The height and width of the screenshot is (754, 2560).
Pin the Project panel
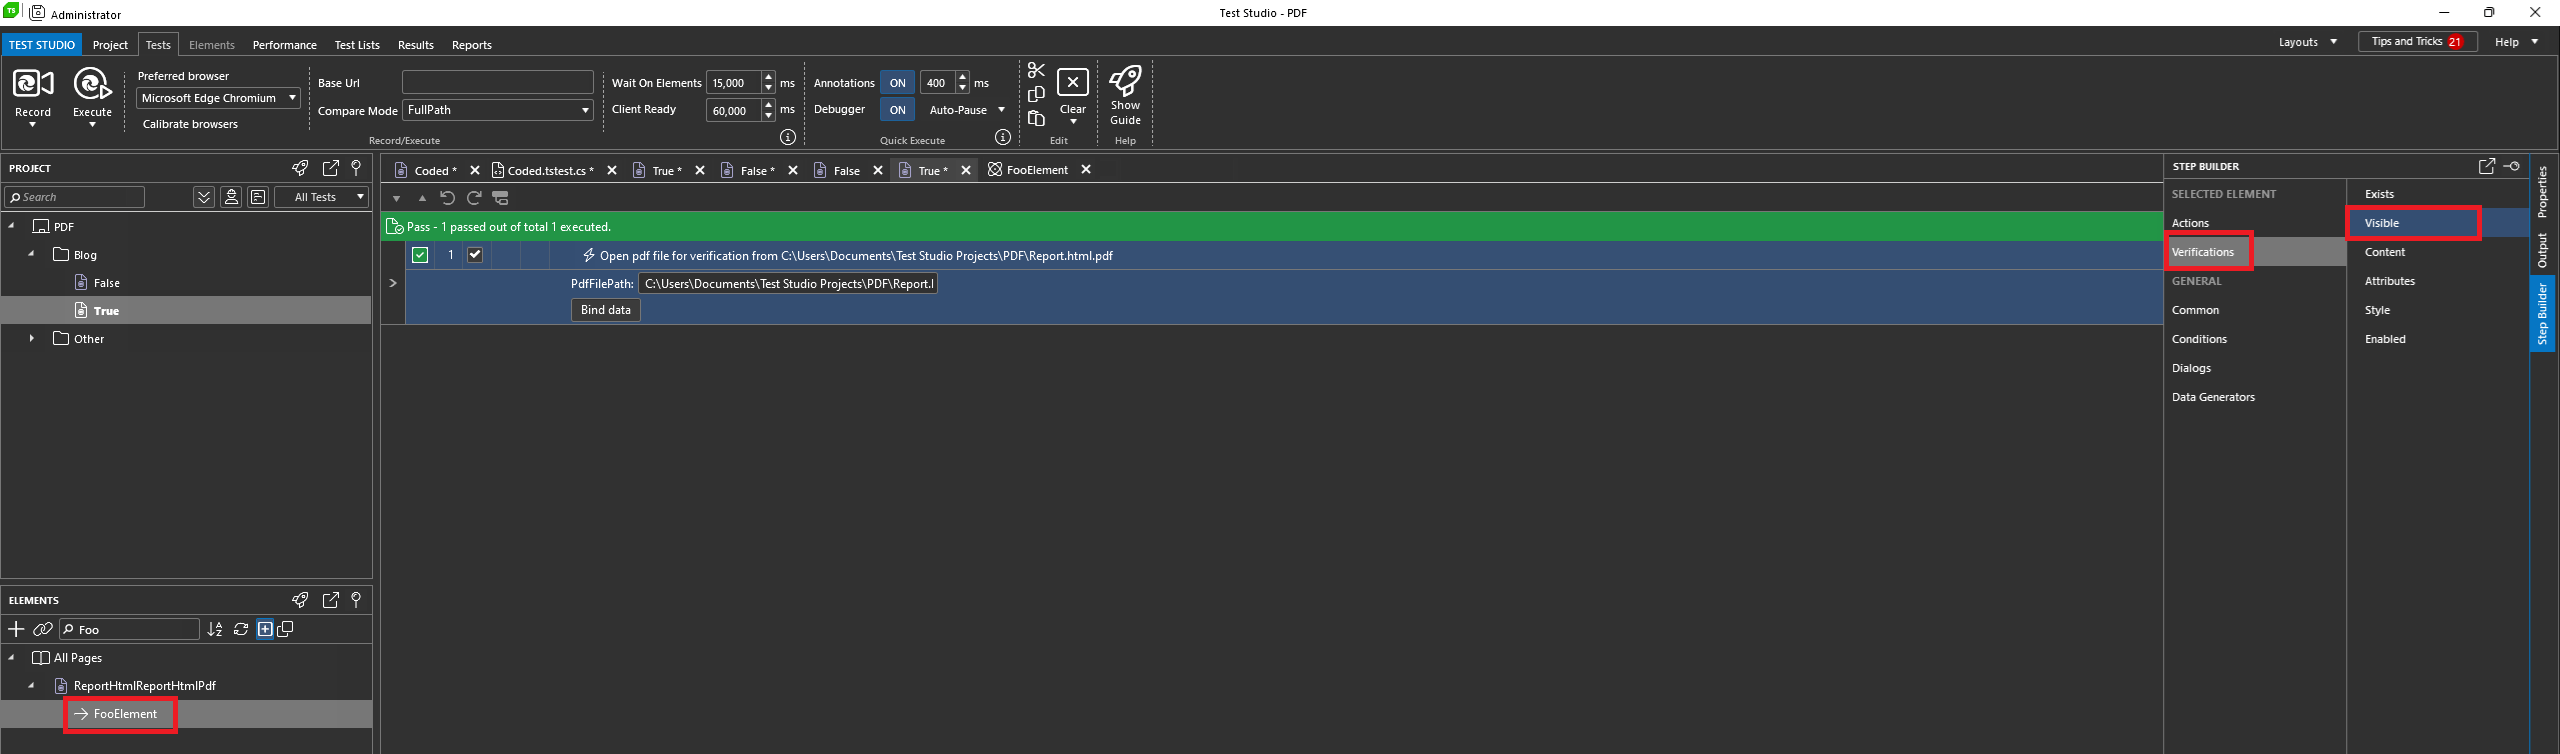click(x=356, y=168)
